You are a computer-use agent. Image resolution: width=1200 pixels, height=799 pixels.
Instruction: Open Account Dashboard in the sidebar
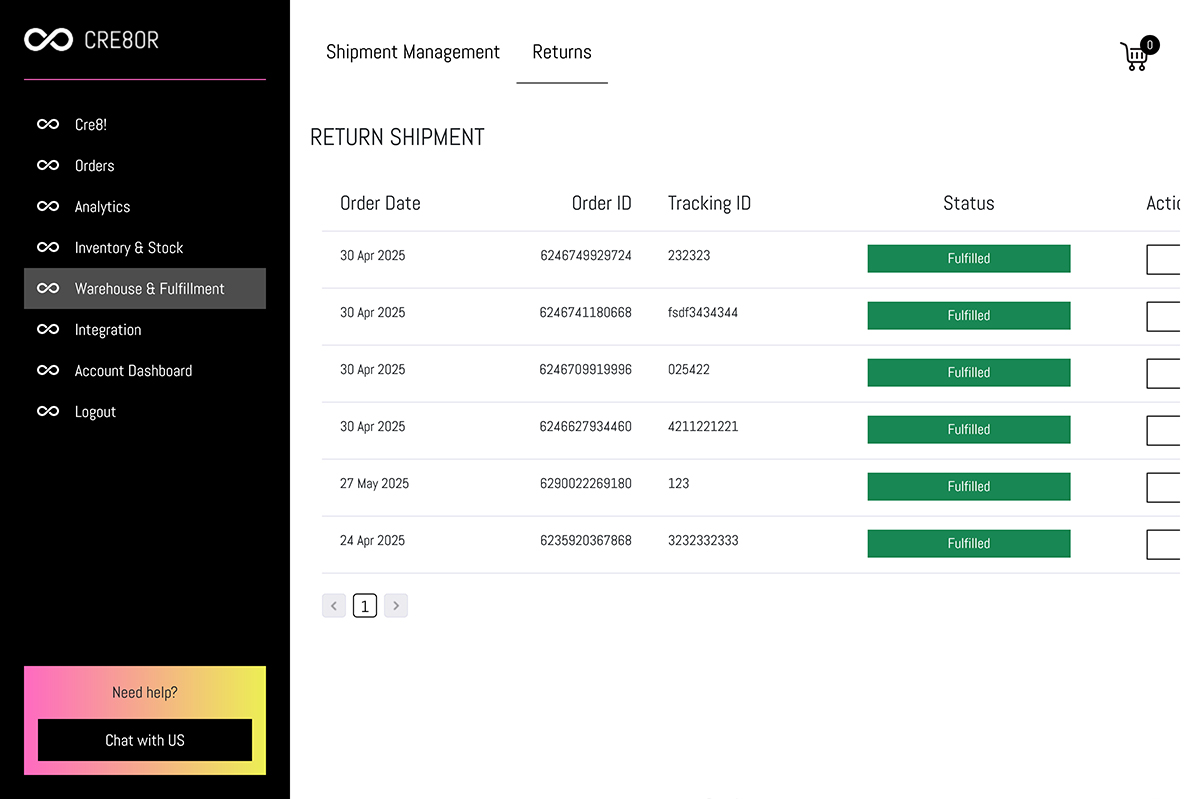pyautogui.click(x=145, y=371)
